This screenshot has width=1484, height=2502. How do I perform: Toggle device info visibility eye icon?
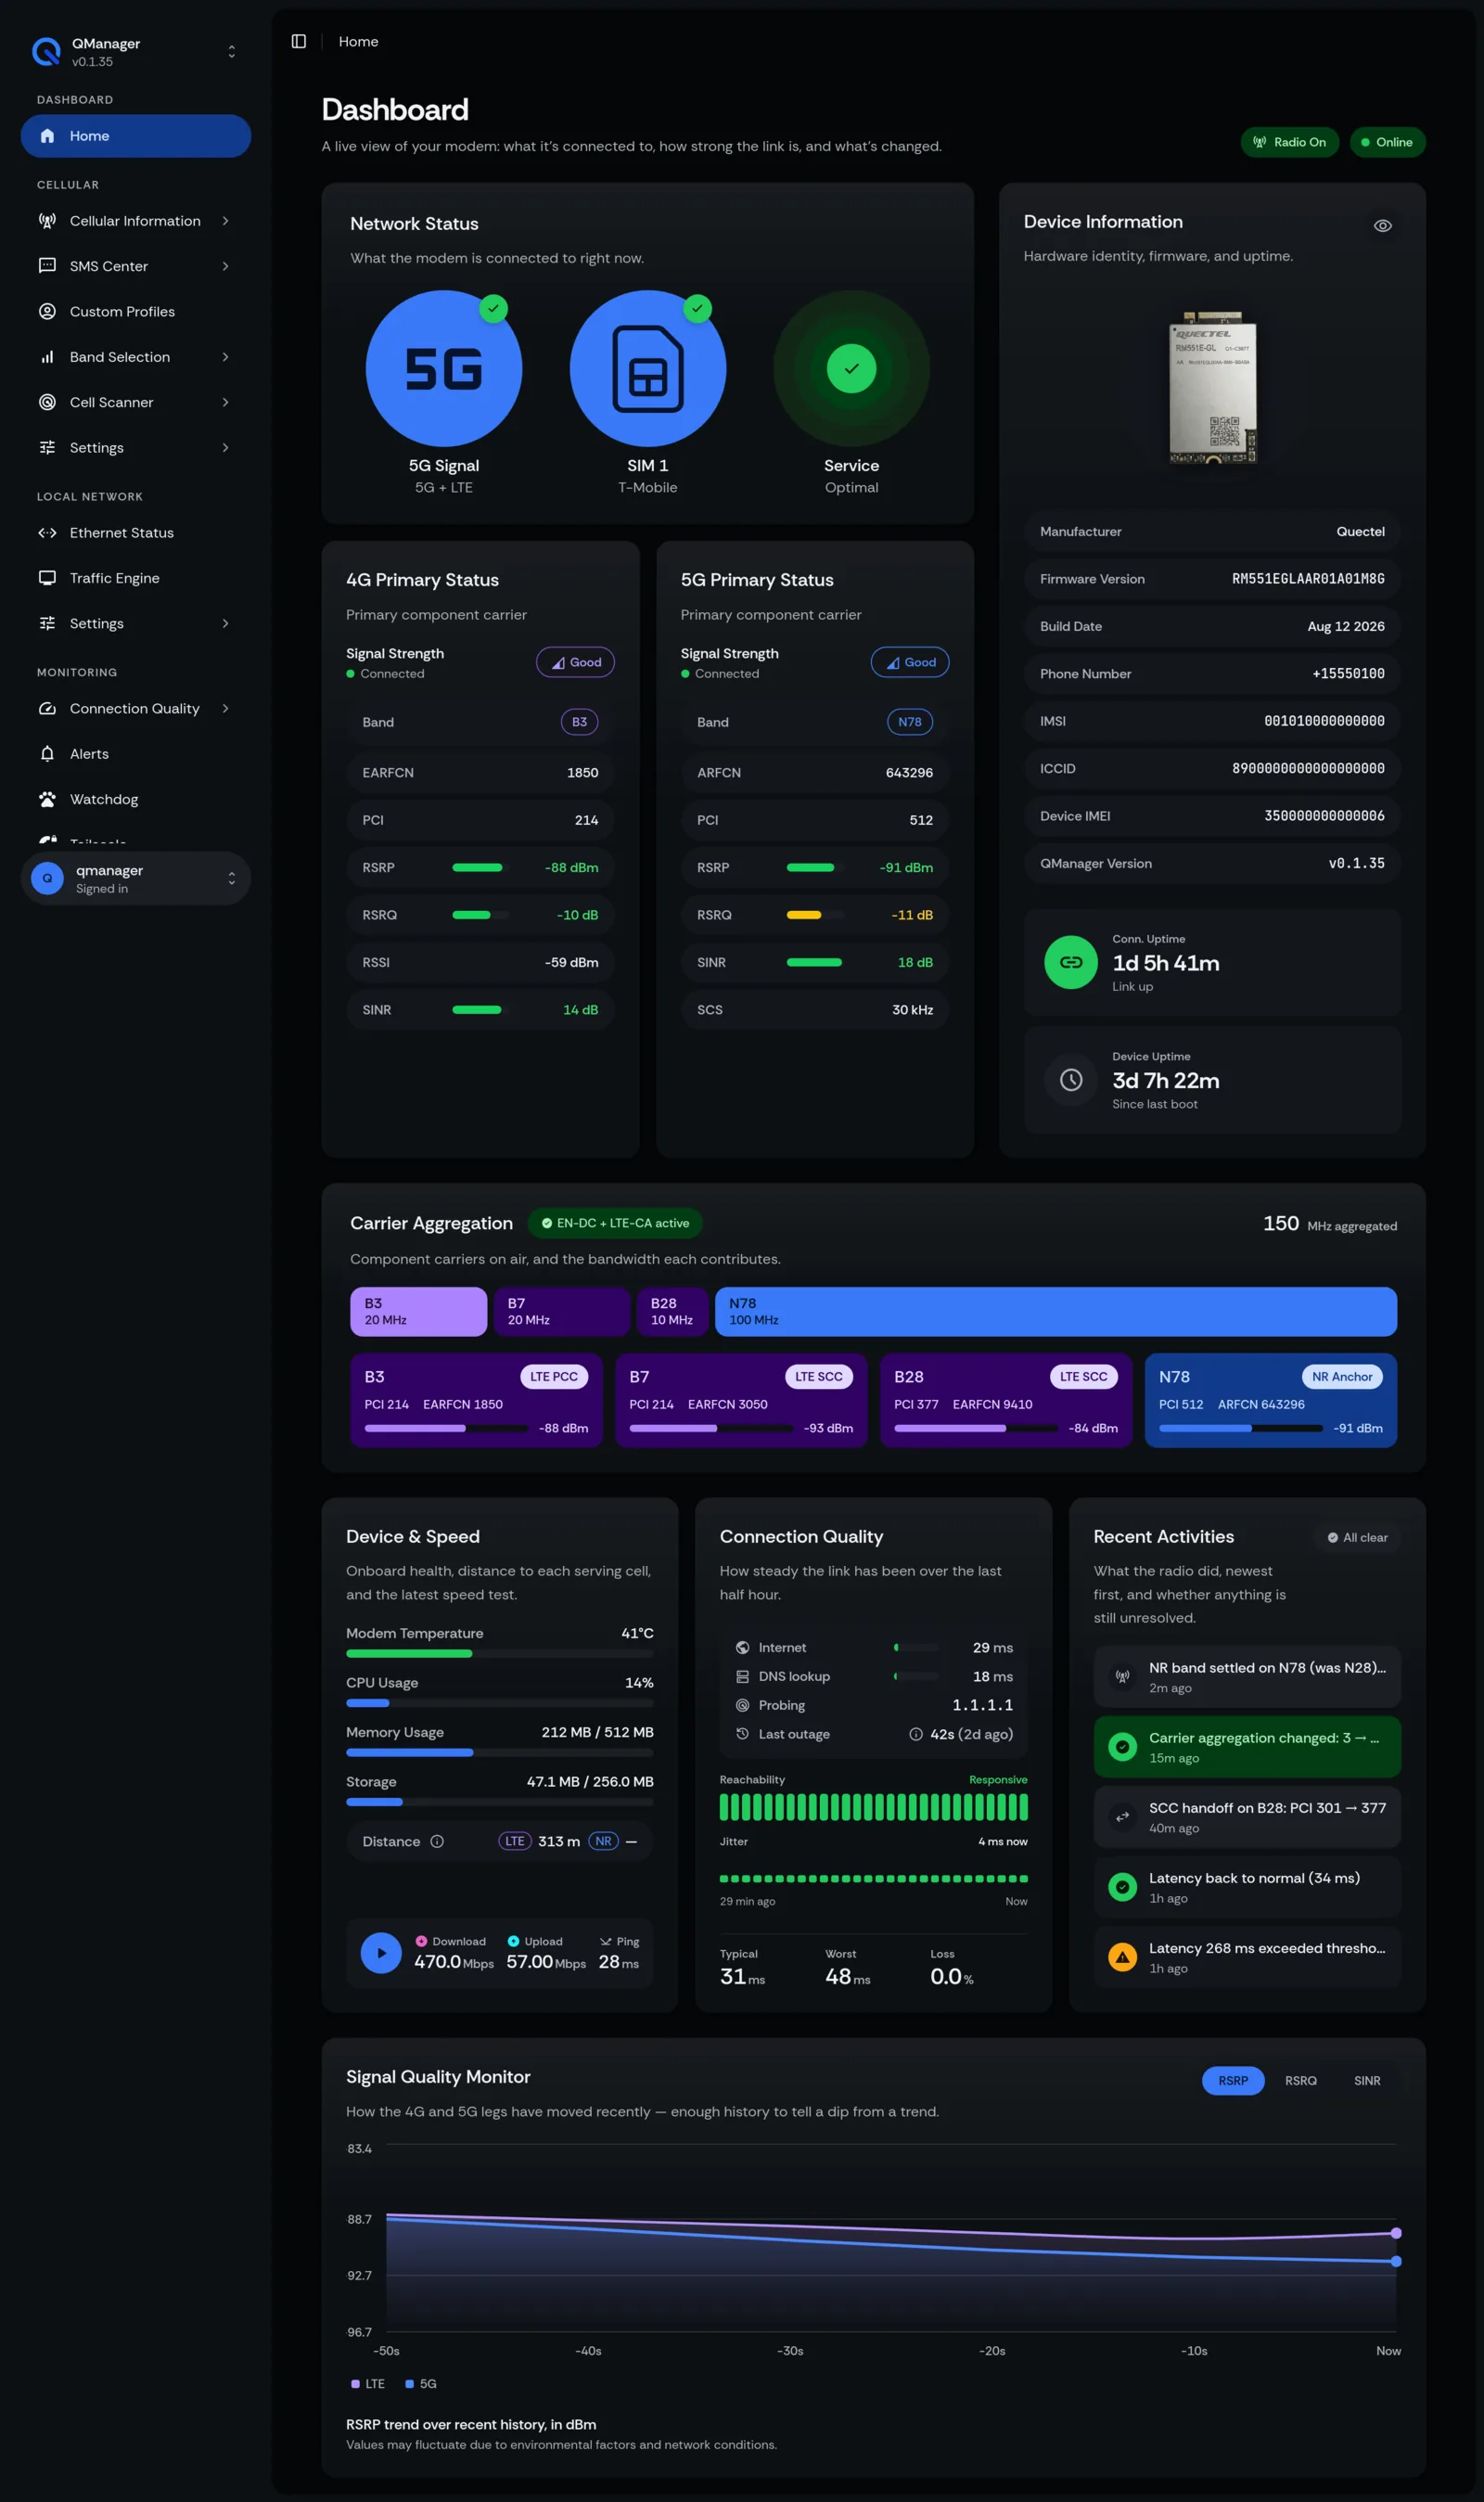(1383, 226)
